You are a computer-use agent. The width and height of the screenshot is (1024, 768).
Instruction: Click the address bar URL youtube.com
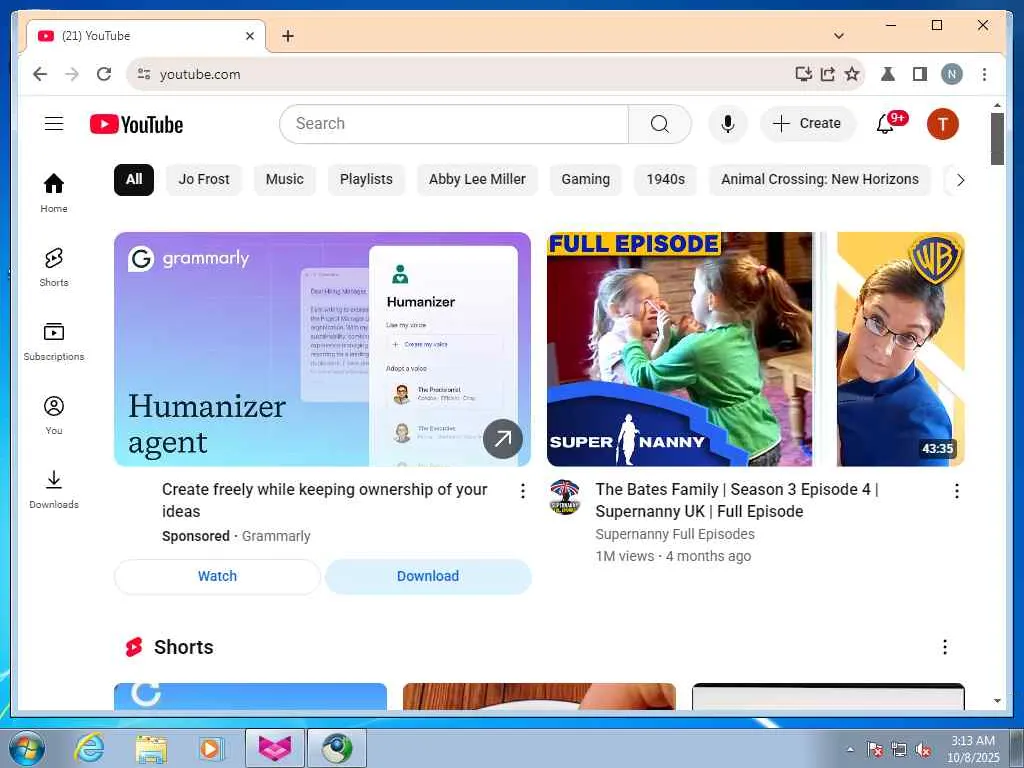click(200, 74)
